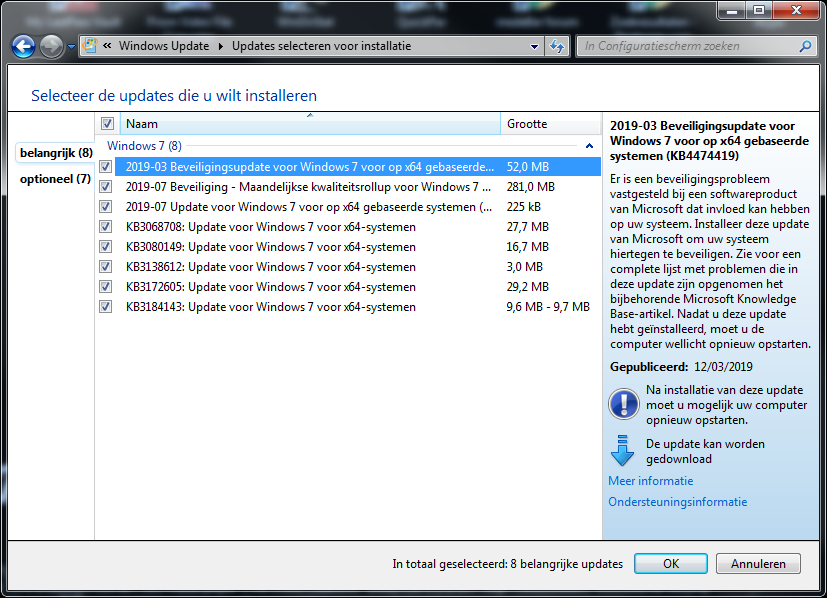Uncheck the 2019-07 Update voor Windows 7 checkbox
Viewport: 827px width, 598px height.
pyautogui.click(x=105, y=207)
